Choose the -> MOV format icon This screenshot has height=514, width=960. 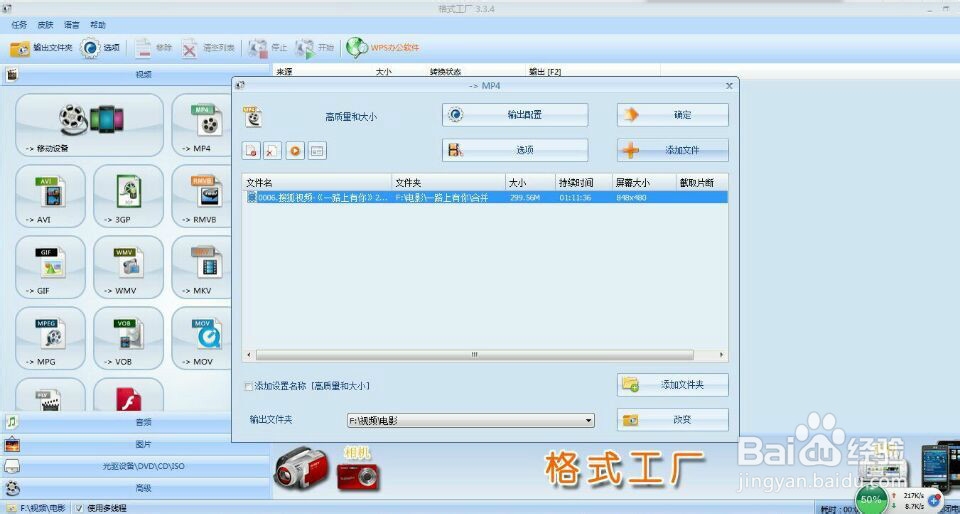[201, 338]
